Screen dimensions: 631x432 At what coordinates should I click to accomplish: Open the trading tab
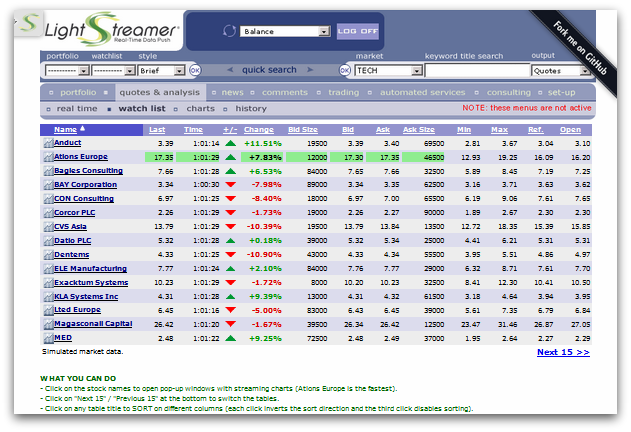(344, 93)
